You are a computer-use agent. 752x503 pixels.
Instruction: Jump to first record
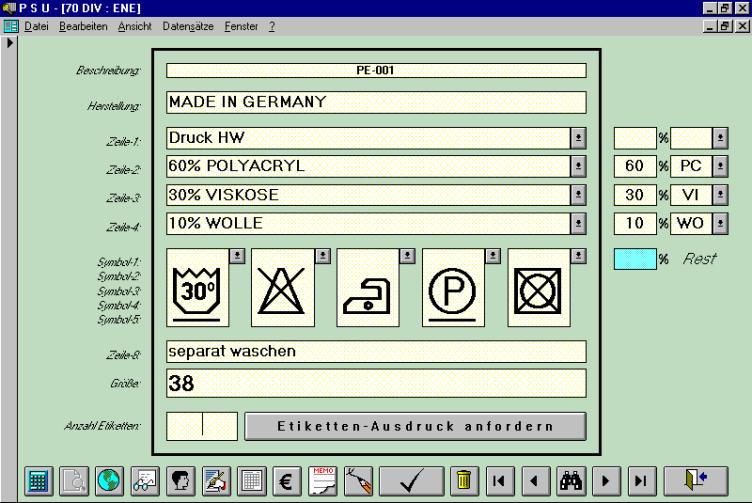[x=500, y=482]
